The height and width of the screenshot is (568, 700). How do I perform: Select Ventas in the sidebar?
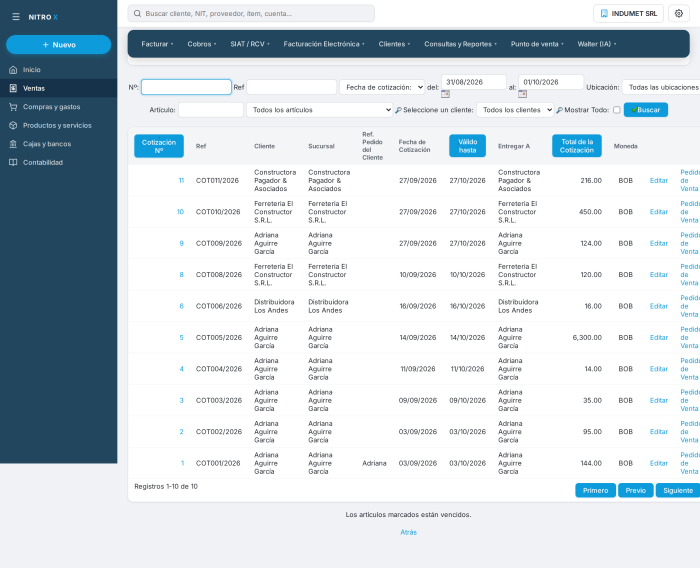pyautogui.click(x=58, y=88)
